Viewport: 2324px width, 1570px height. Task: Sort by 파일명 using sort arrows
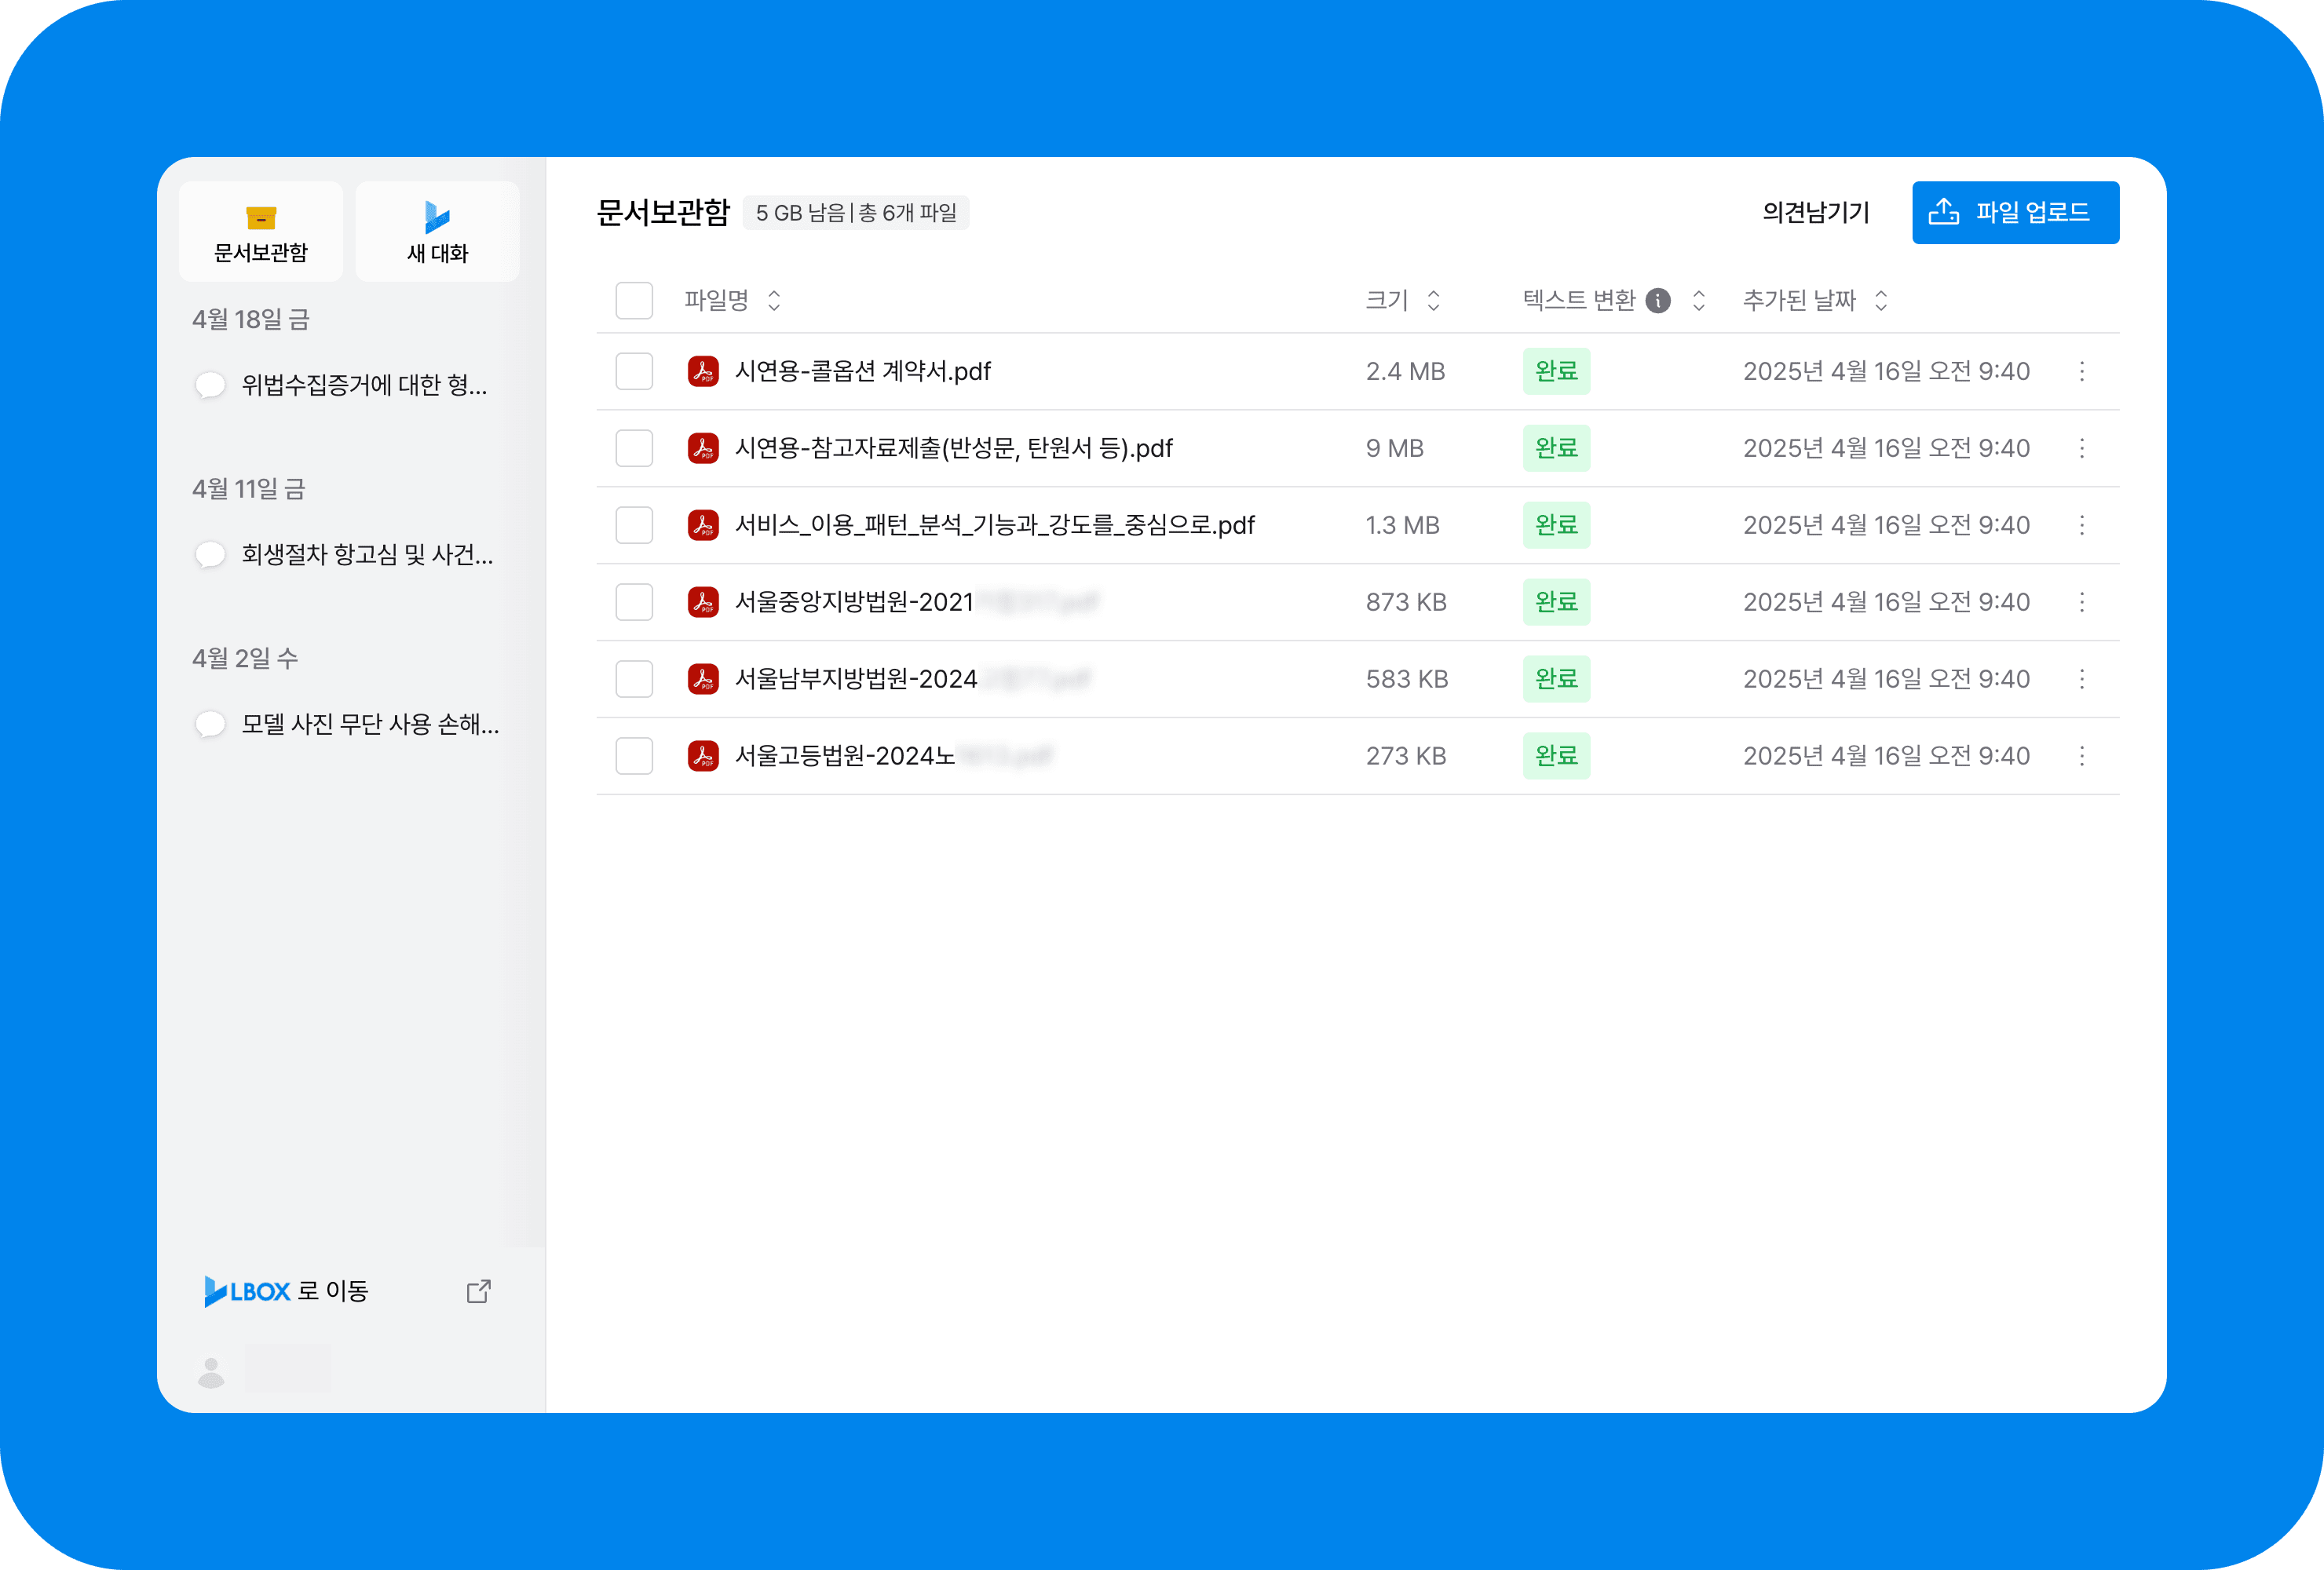pyautogui.click(x=774, y=300)
